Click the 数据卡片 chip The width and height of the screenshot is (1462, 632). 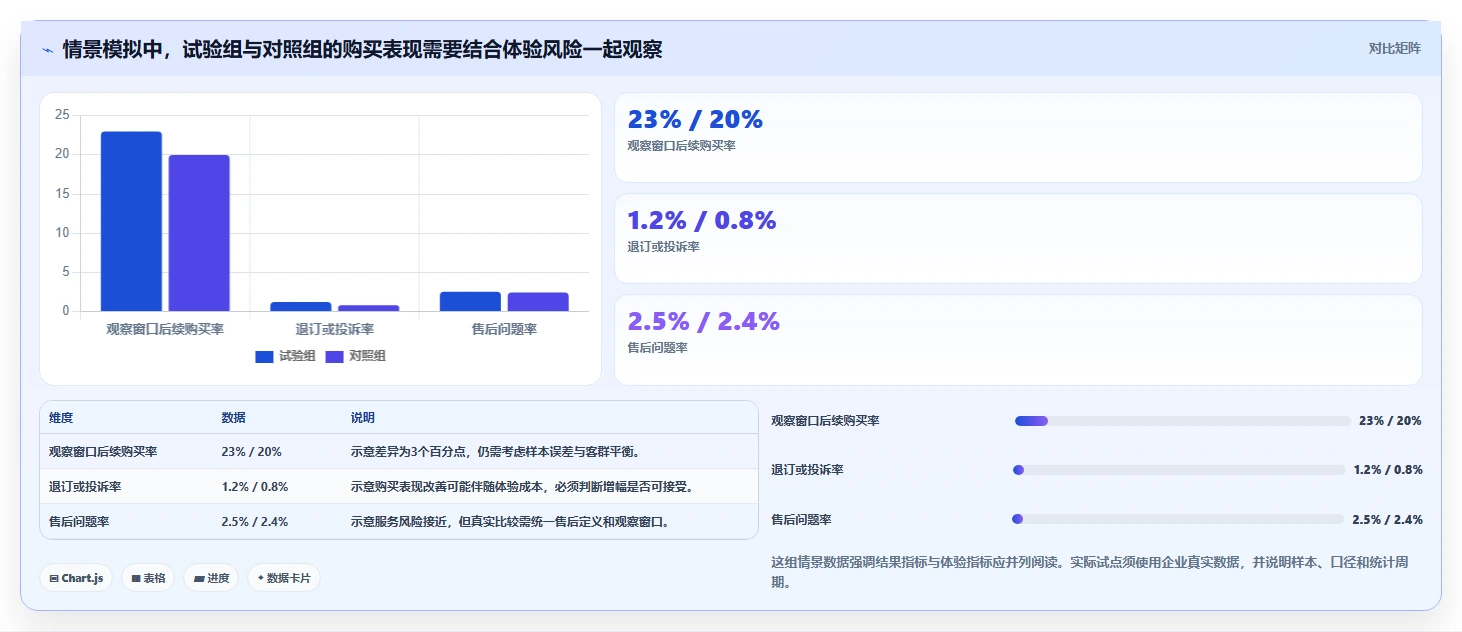[284, 578]
